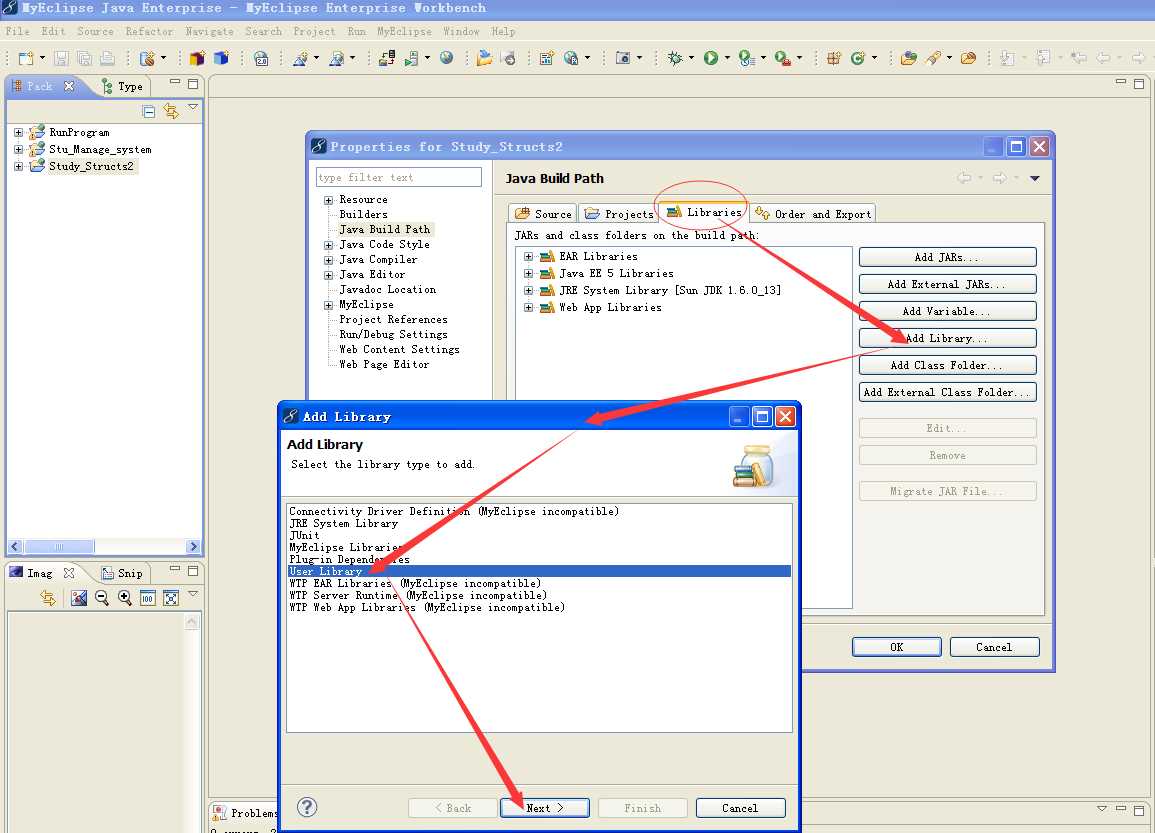The width and height of the screenshot is (1155, 833).
Task: Click the New wizard toolbar icon
Action: (x=26, y=58)
